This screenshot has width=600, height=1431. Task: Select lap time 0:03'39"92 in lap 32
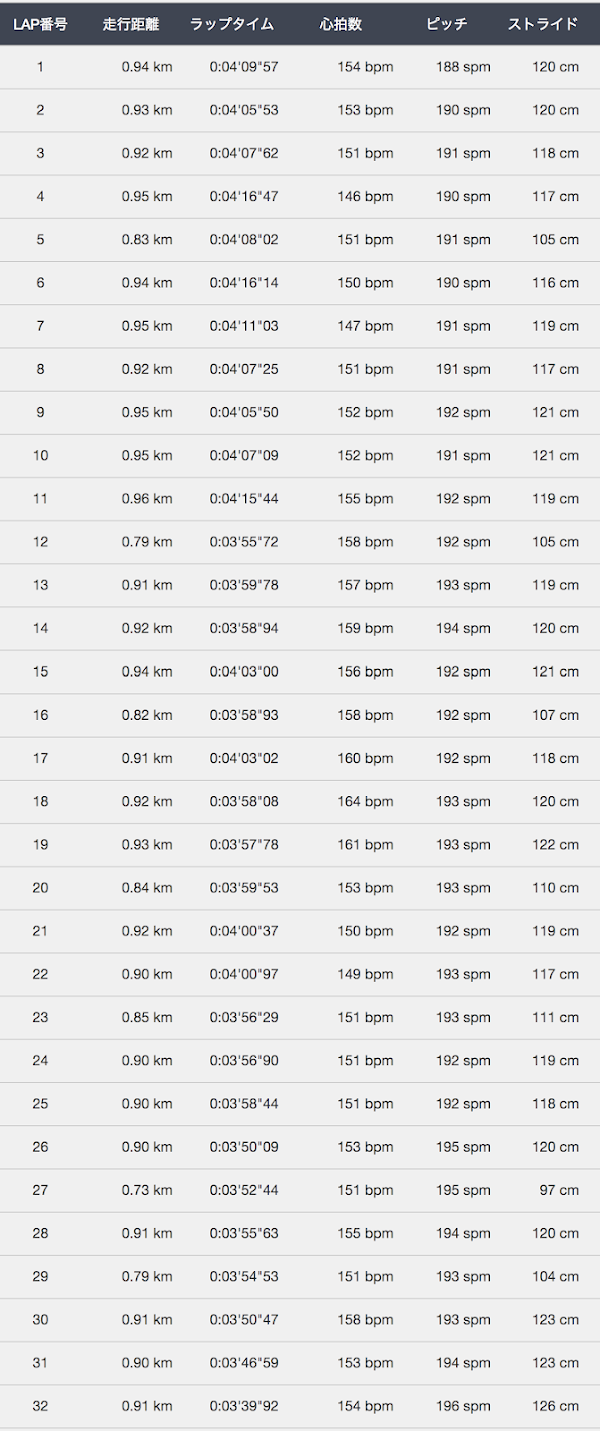(x=244, y=1406)
